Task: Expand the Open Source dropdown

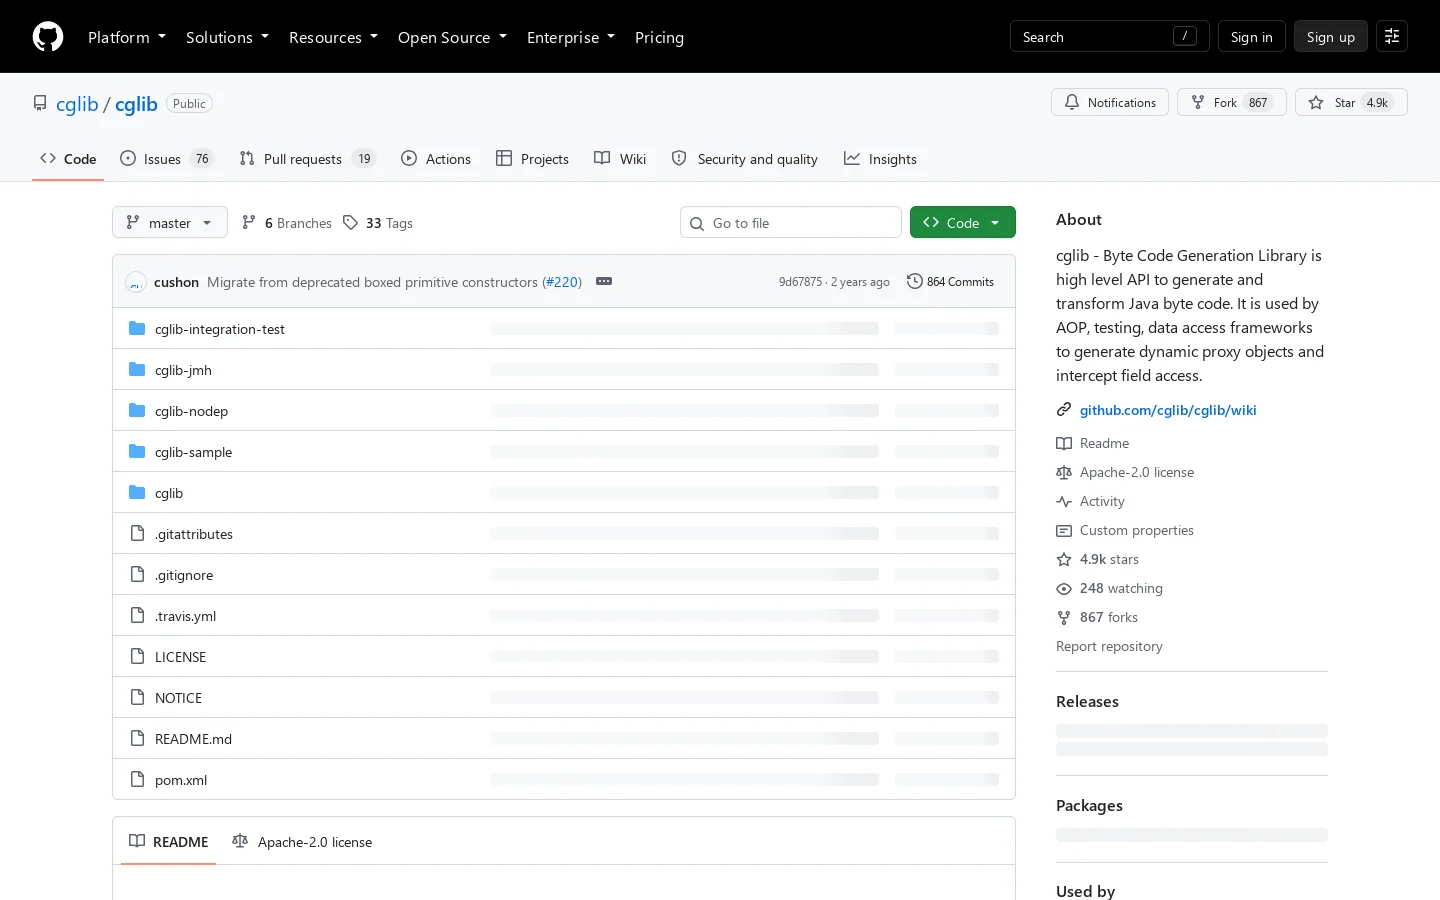Action: (x=452, y=37)
